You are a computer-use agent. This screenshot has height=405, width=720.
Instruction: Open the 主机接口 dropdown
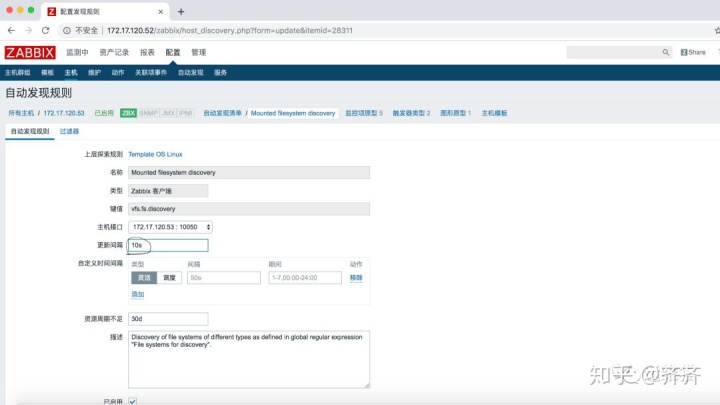170,227
